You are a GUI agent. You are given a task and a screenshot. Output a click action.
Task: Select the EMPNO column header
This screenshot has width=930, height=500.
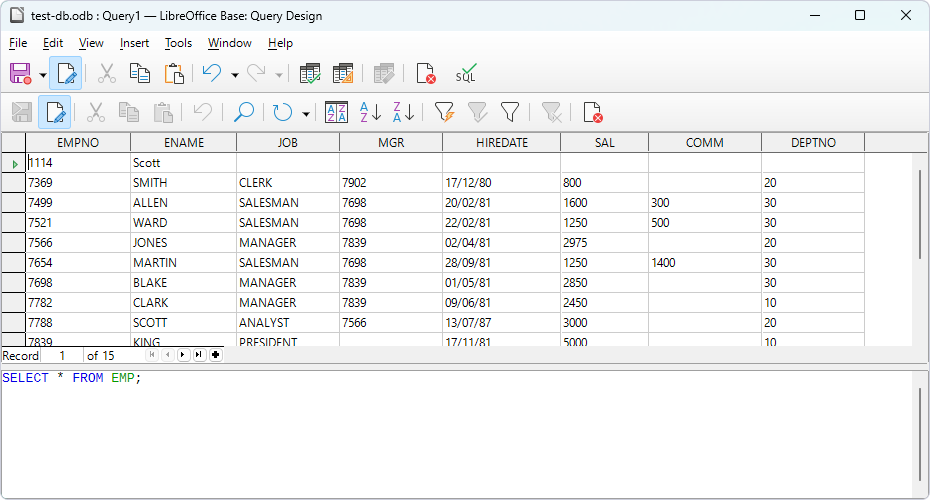[x=78, y=142]
